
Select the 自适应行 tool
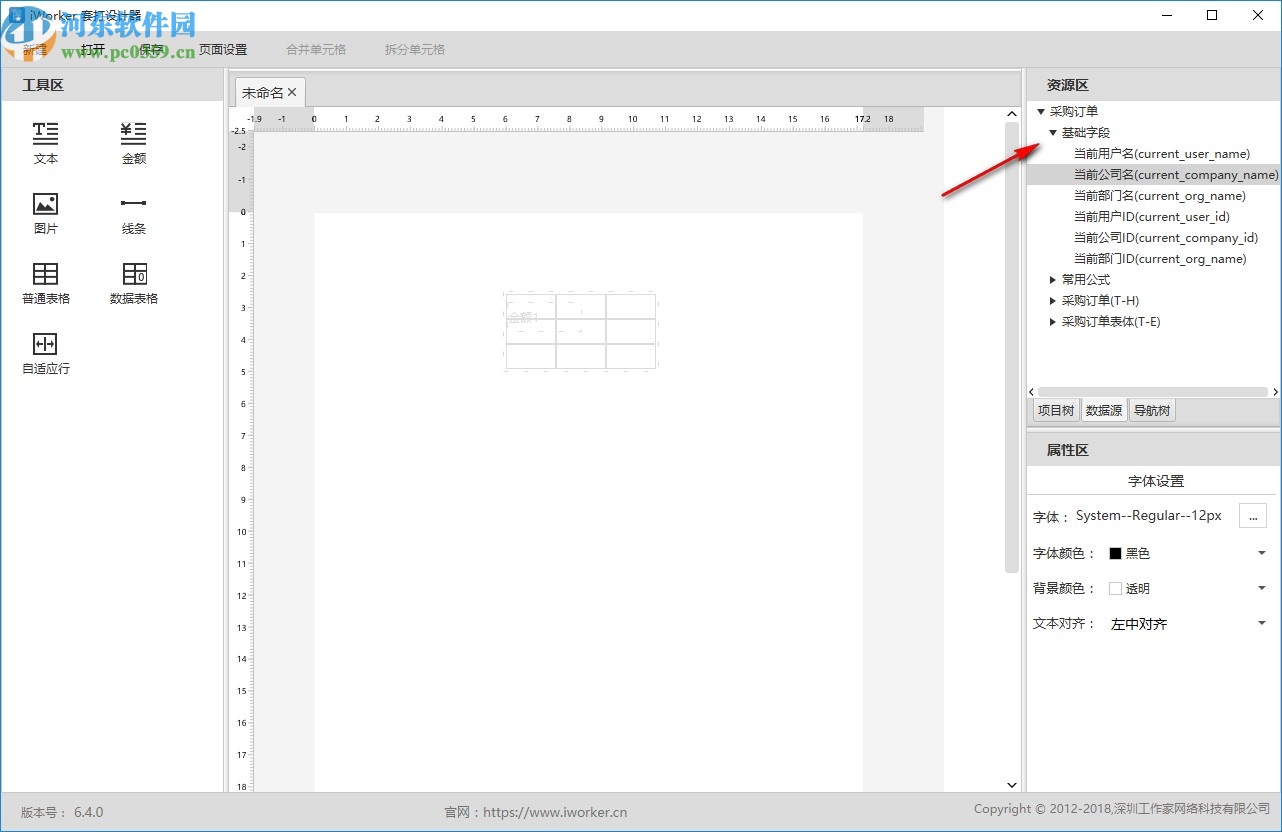click(x=45, y=353)
